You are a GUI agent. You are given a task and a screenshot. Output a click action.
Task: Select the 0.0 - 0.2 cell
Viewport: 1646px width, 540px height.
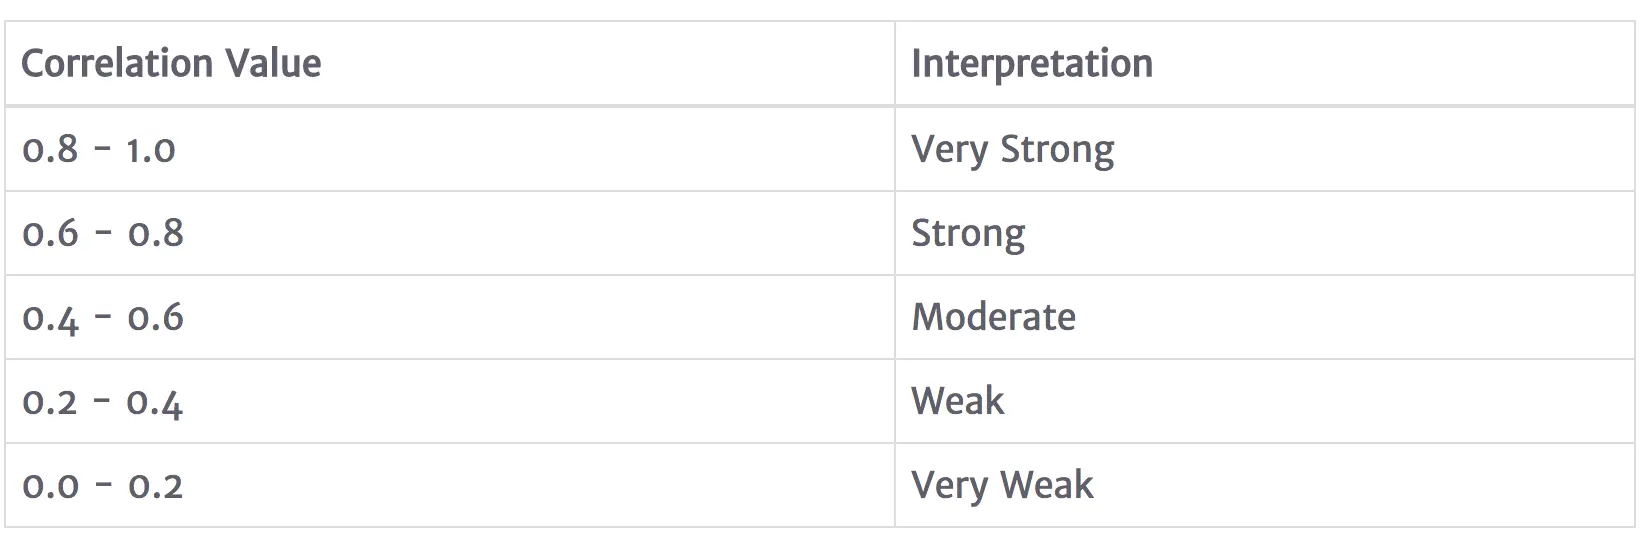click(x=103, y=486)
